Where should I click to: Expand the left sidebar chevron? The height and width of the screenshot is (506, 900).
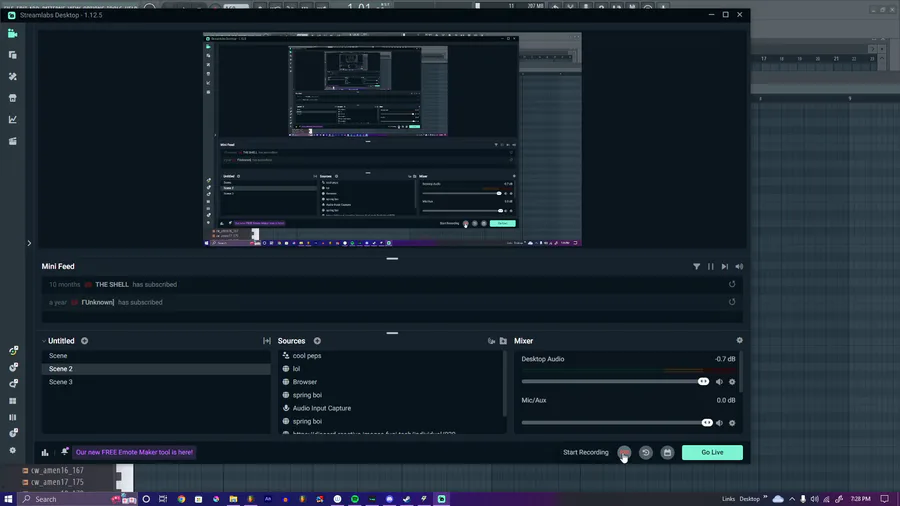pyautogui.click(x=29, y=243)
